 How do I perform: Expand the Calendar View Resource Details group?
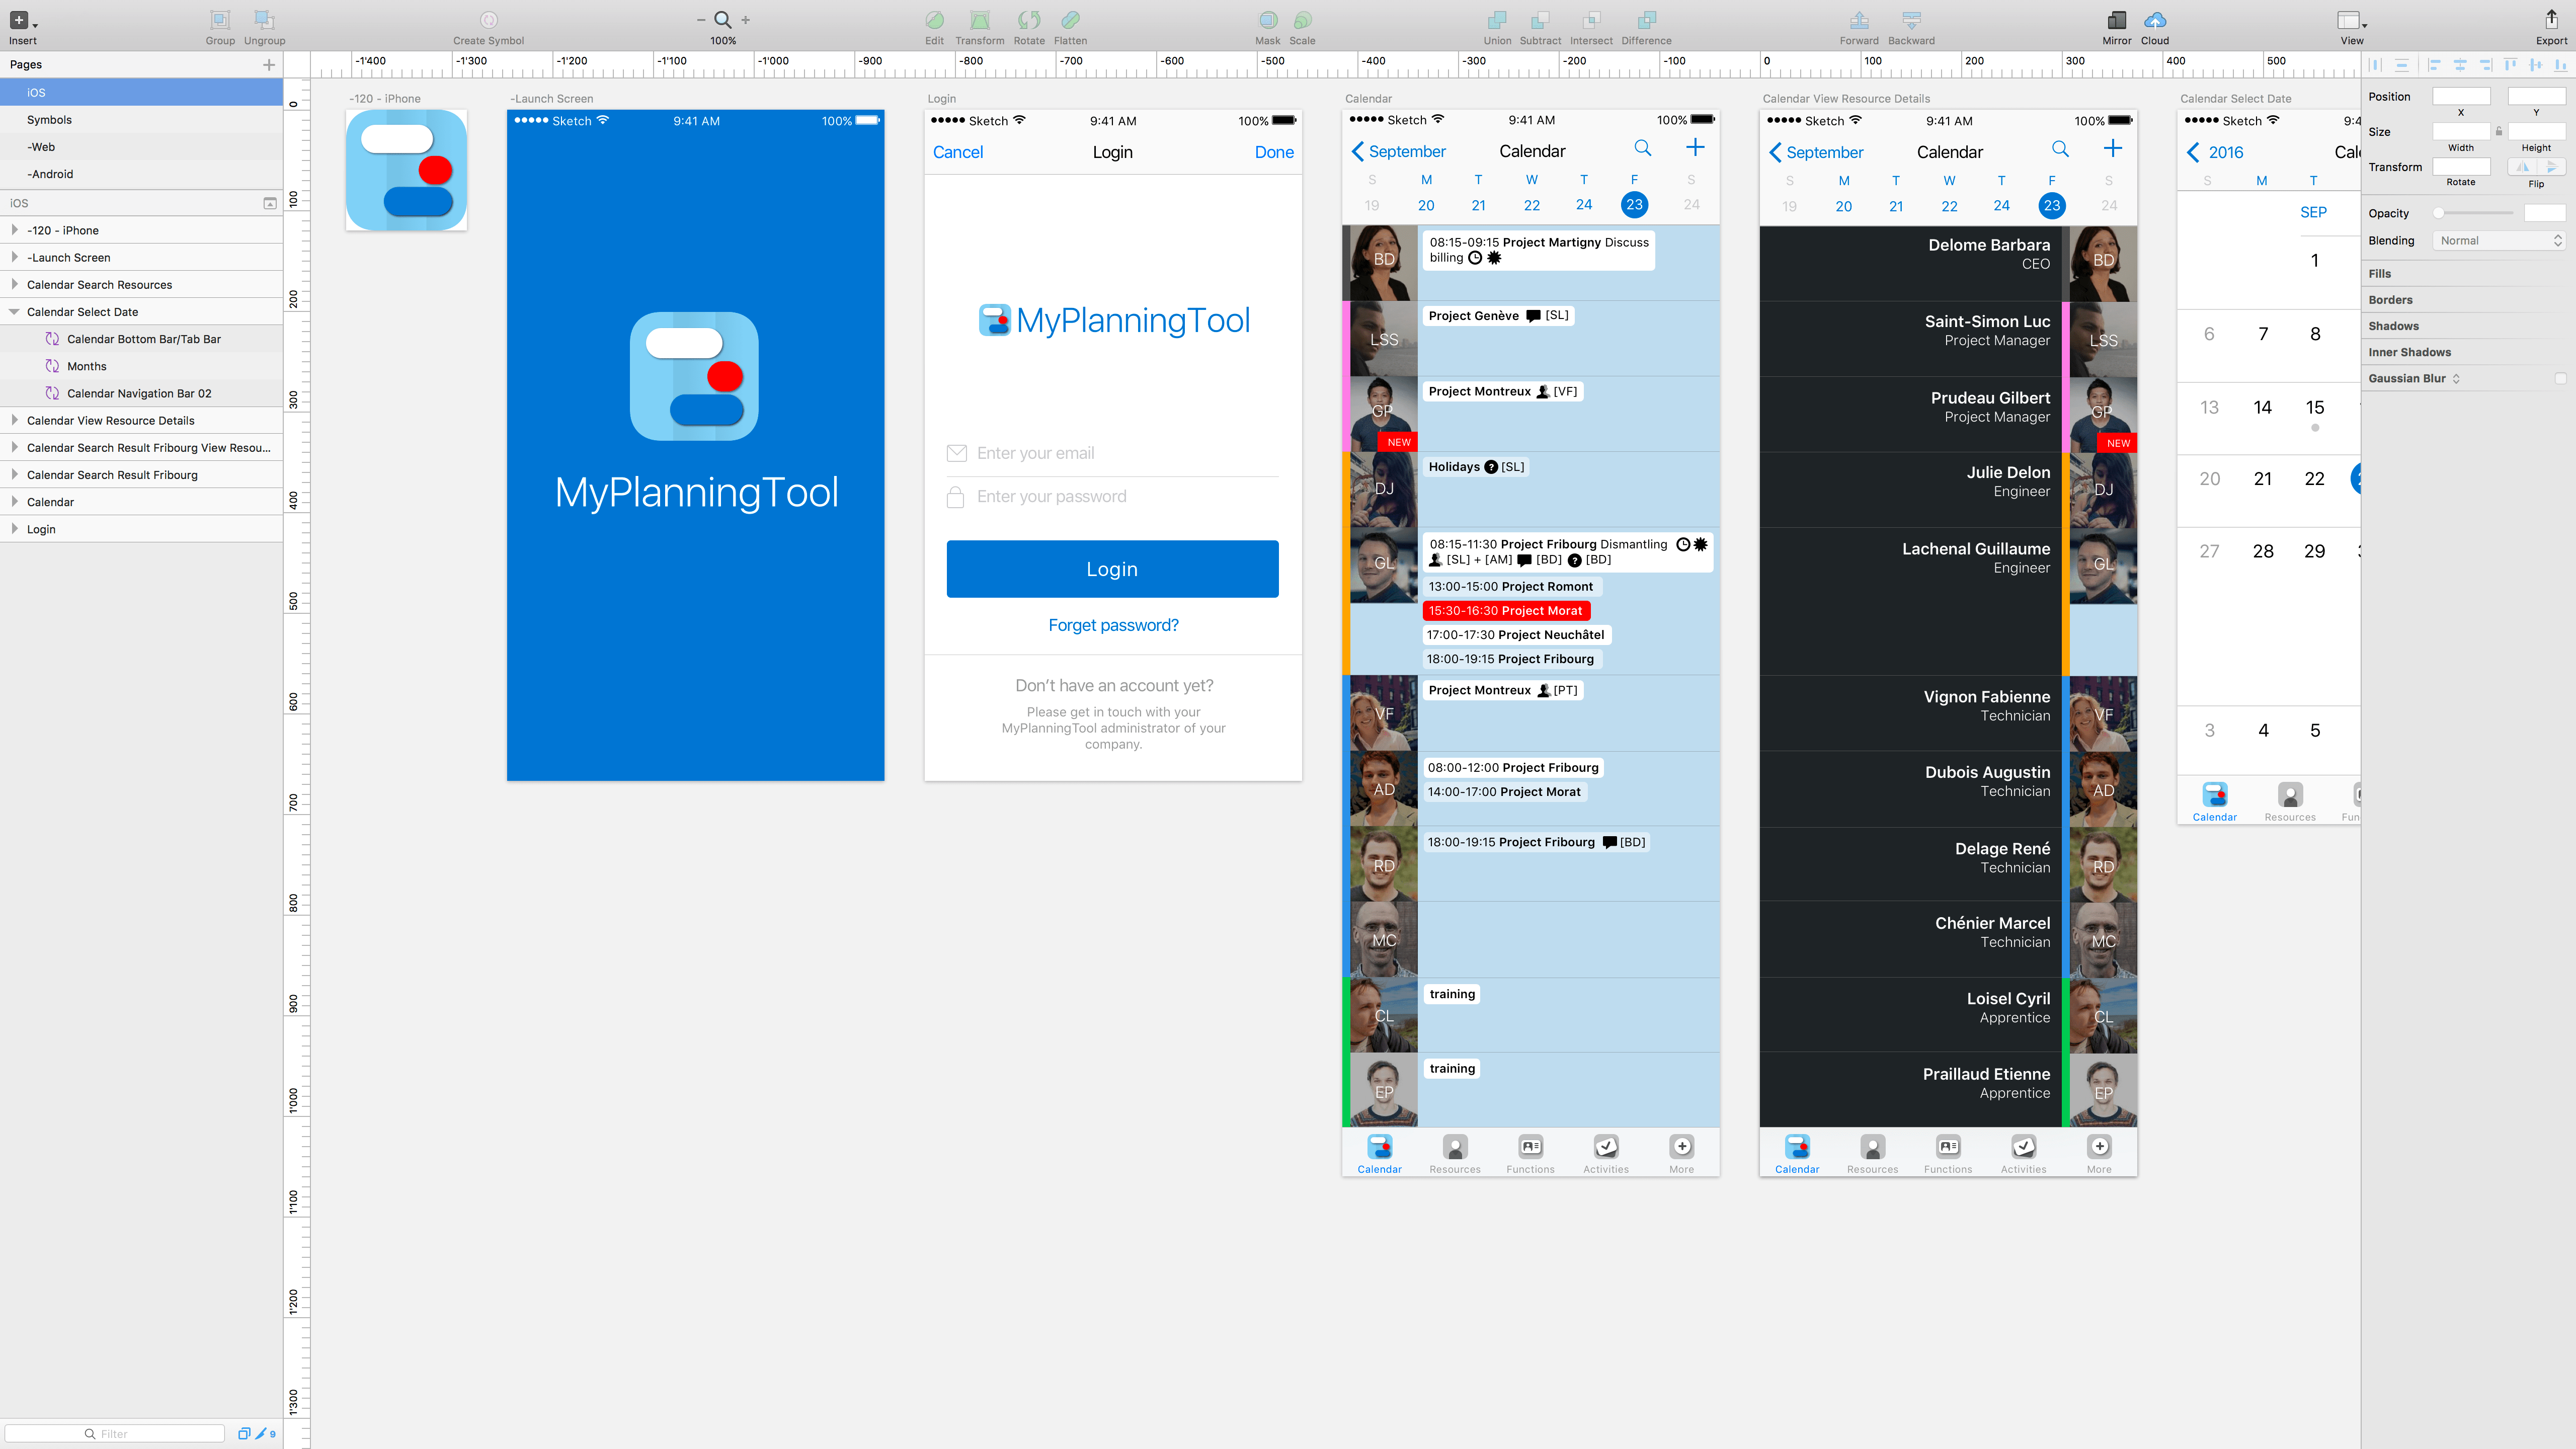point(14,419)
